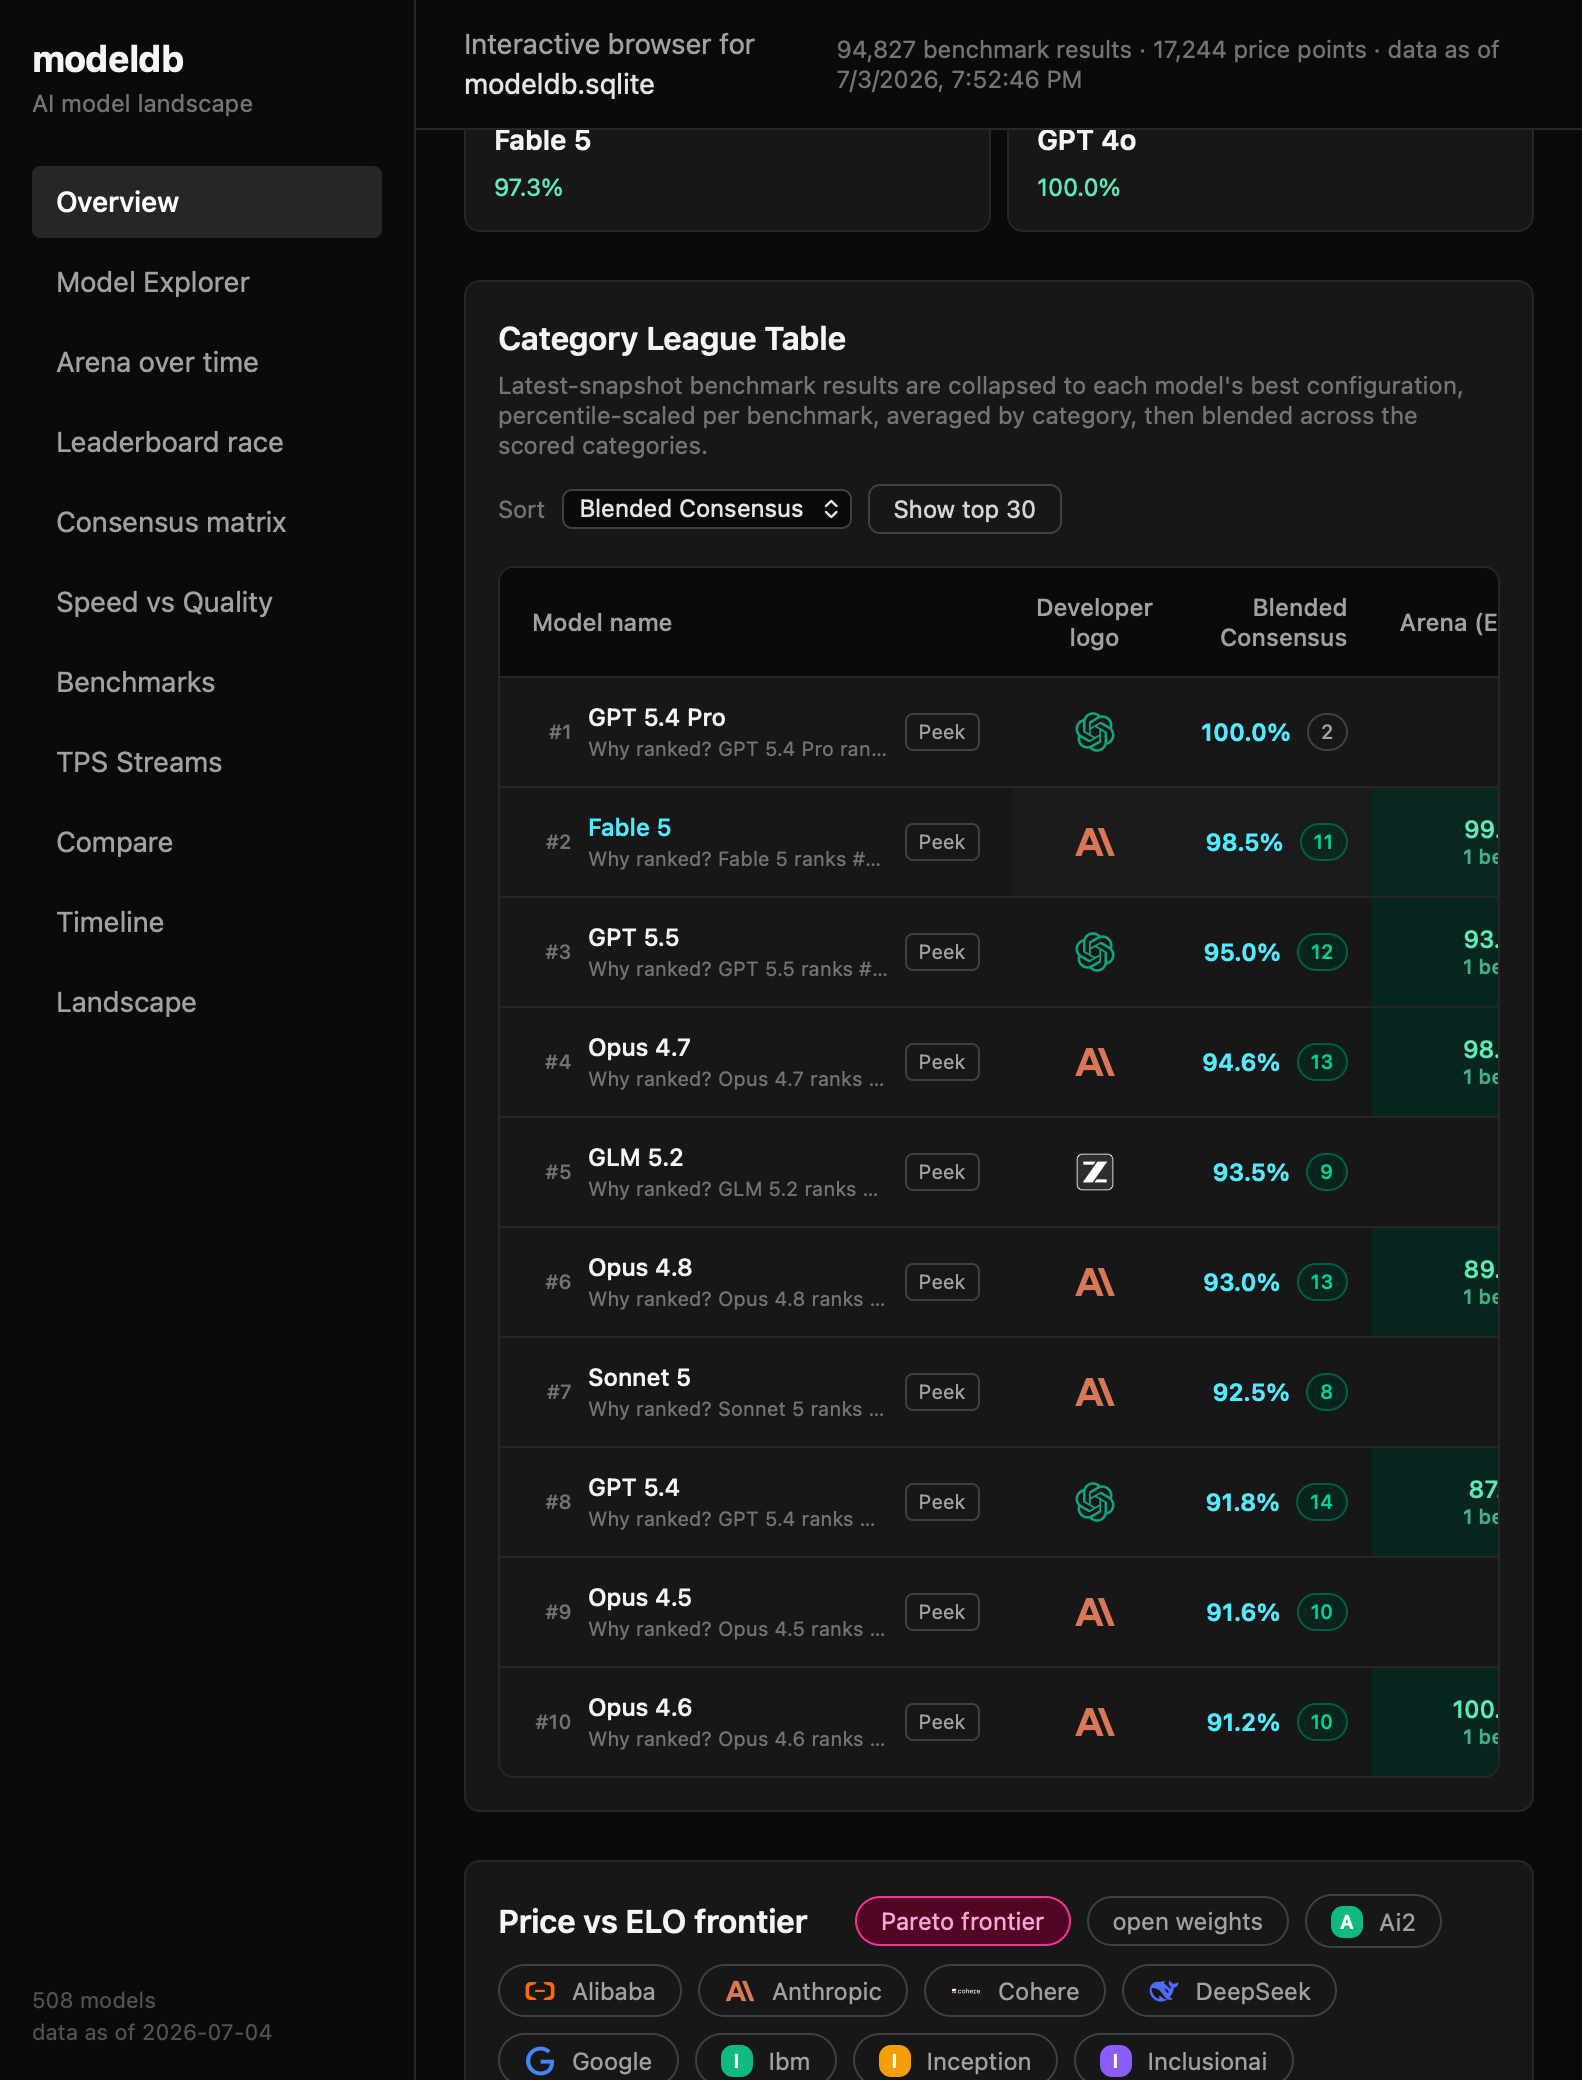The image size is (1582, 2080).
Task: Click the Anthropic logo in Opus 4.5 row
Action: [x=1094, y=1612]
